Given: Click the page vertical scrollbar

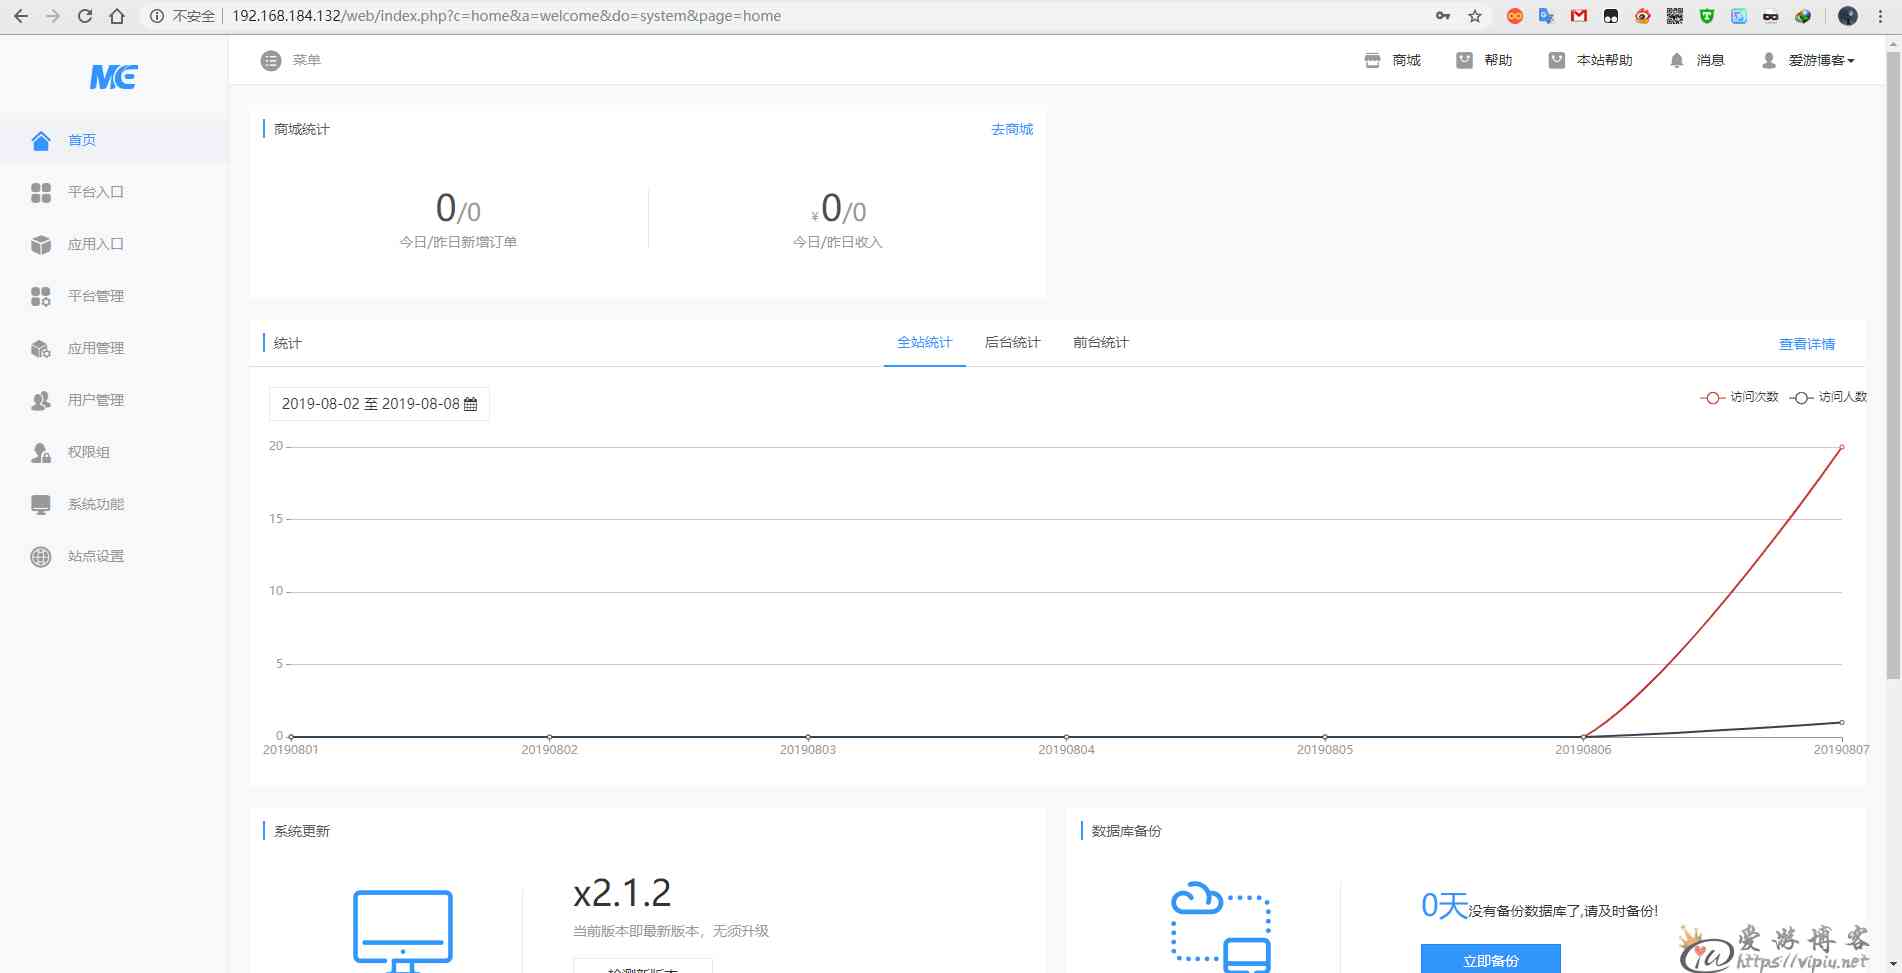Looking at the screenshot, I should (x=1893, y=360).
